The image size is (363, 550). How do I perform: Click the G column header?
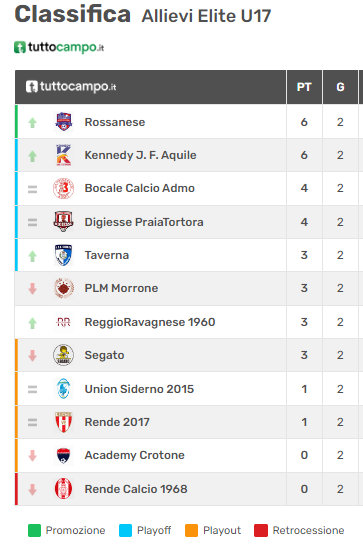[340, 87]
